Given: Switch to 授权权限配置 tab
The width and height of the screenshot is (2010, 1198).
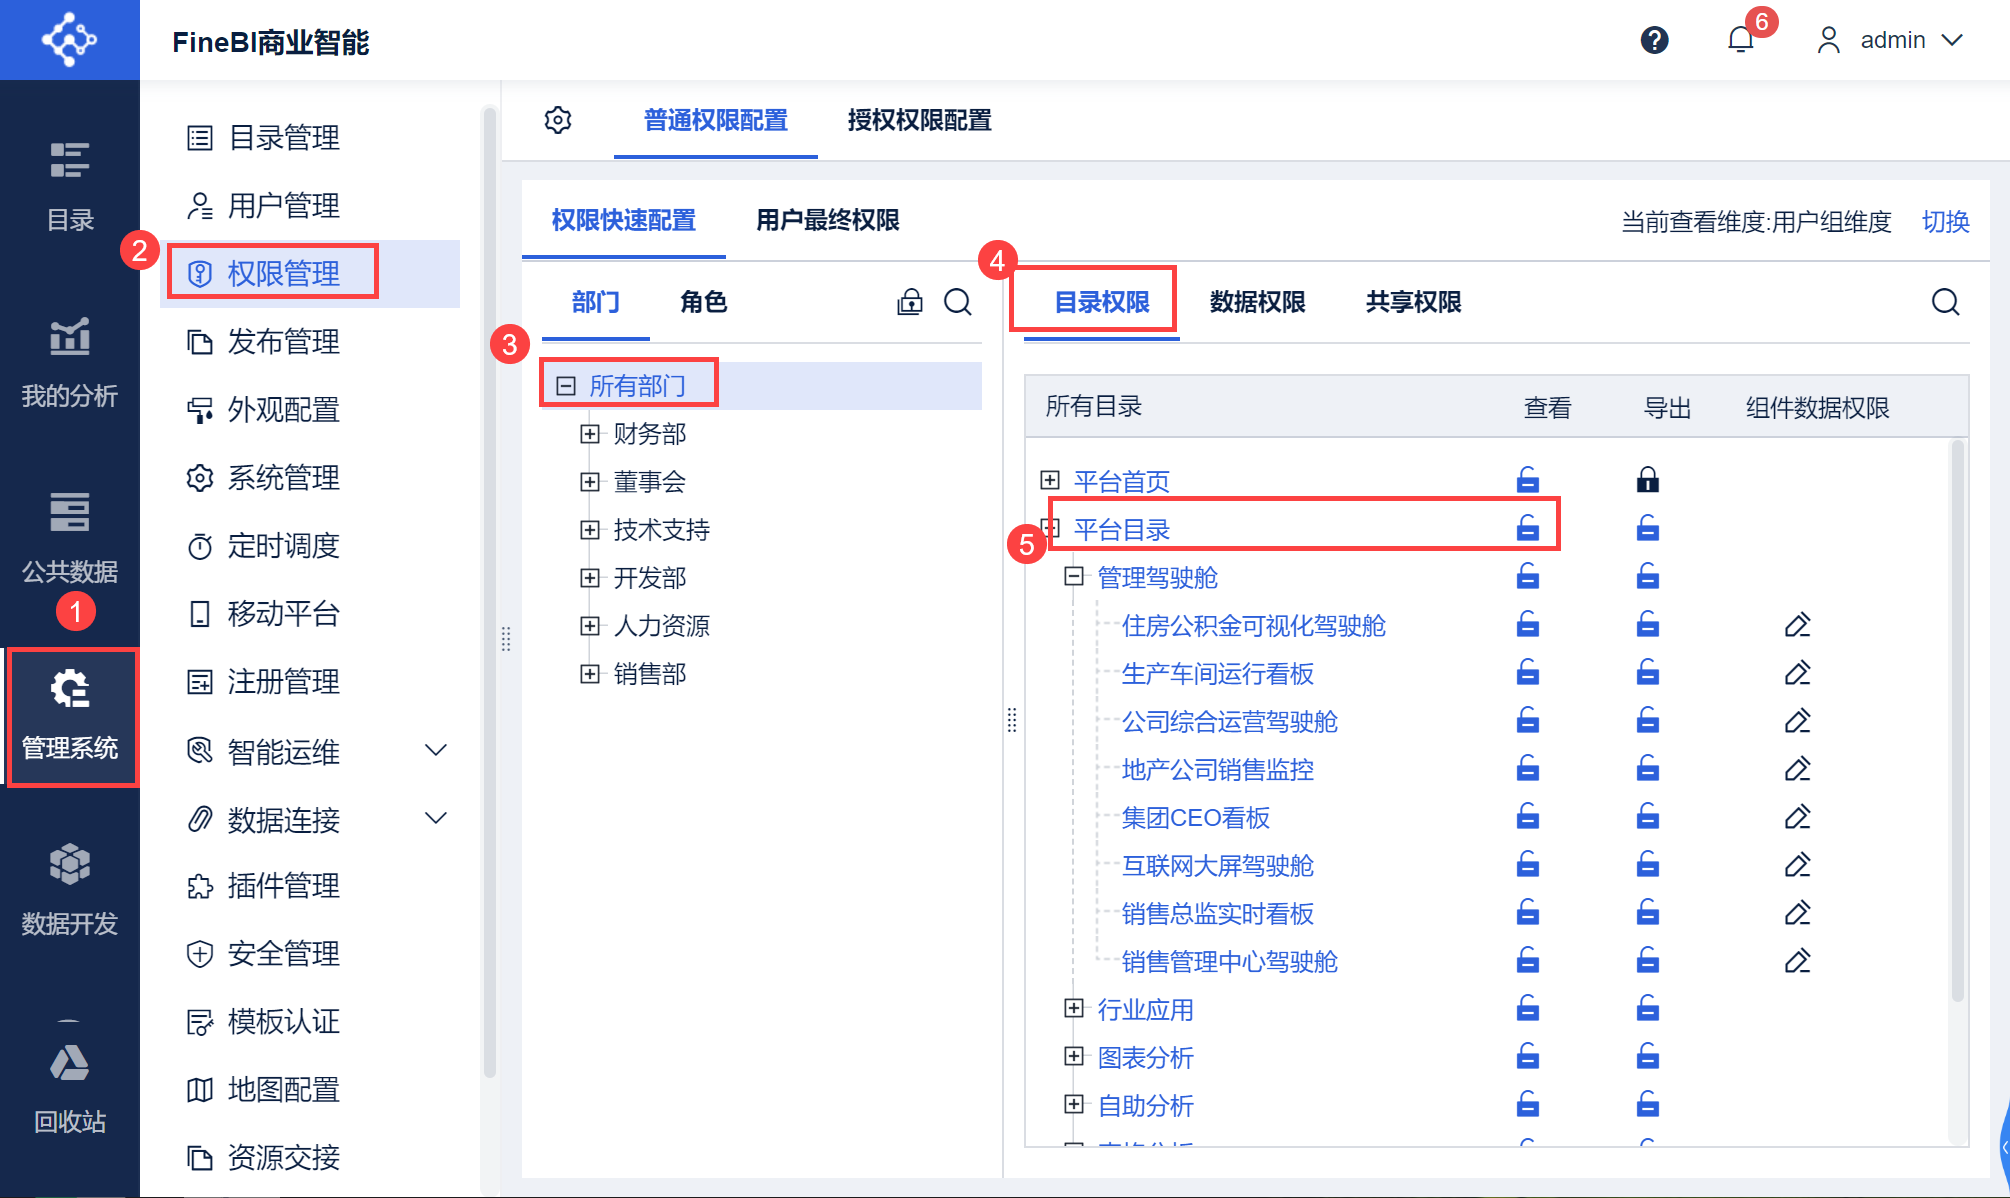Looking at the screenshot, I should (918, 120).
